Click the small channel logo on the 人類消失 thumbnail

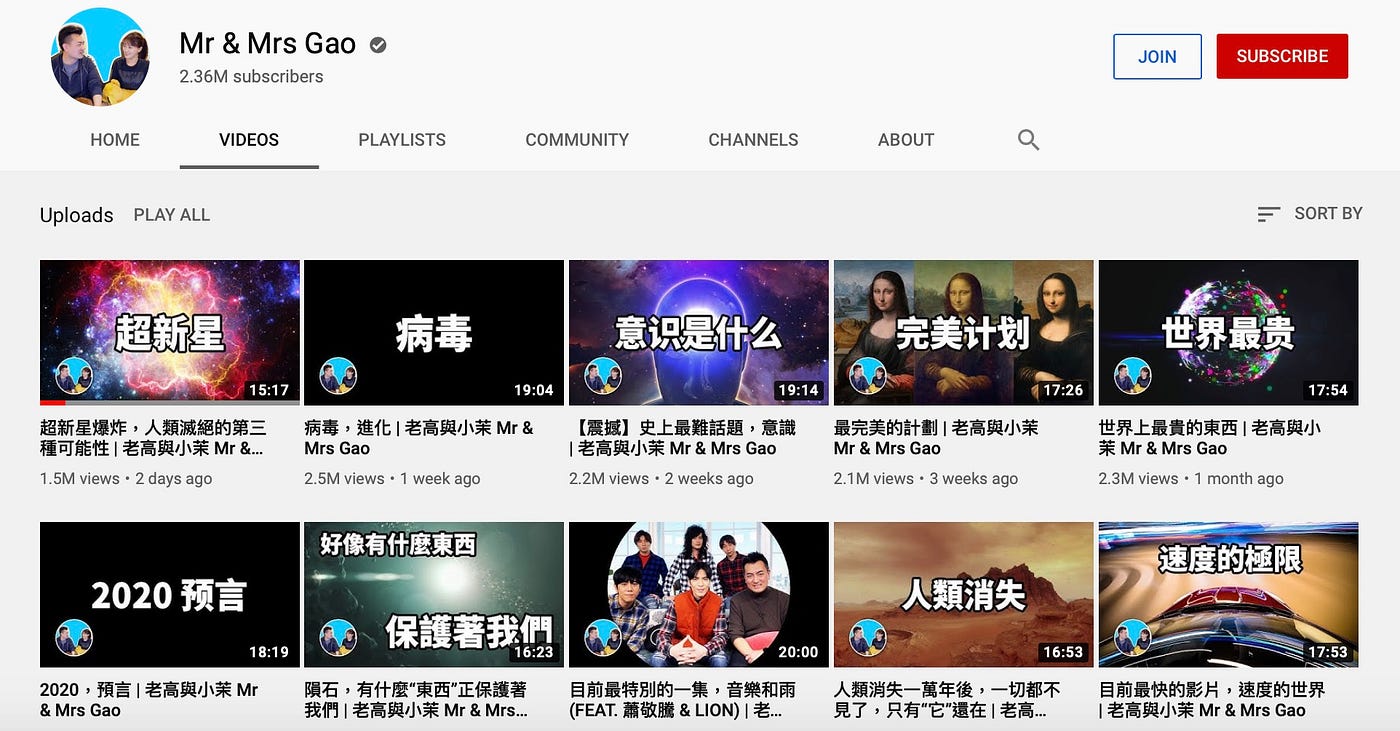[x=868, y=638]
